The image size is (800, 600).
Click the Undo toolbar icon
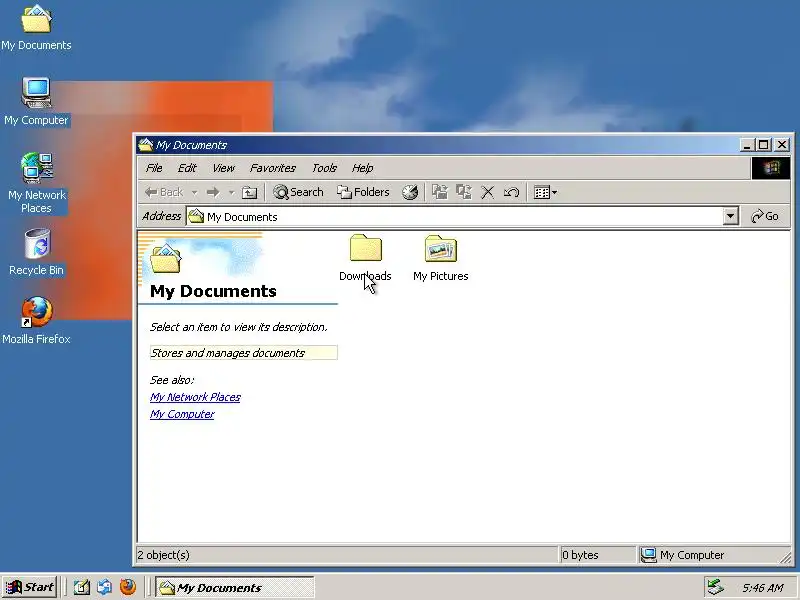click(x=511, y=192)
